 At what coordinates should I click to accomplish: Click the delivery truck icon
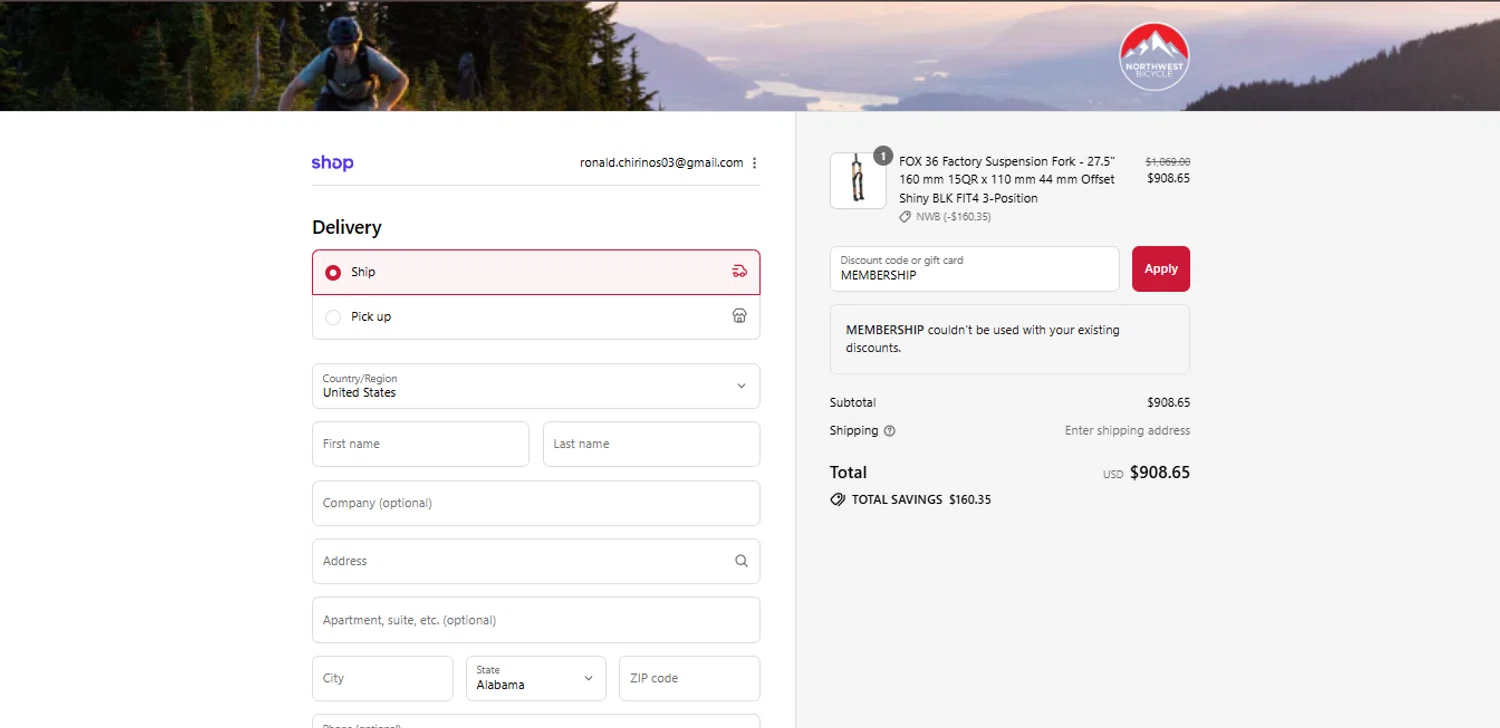coord(739,272)
